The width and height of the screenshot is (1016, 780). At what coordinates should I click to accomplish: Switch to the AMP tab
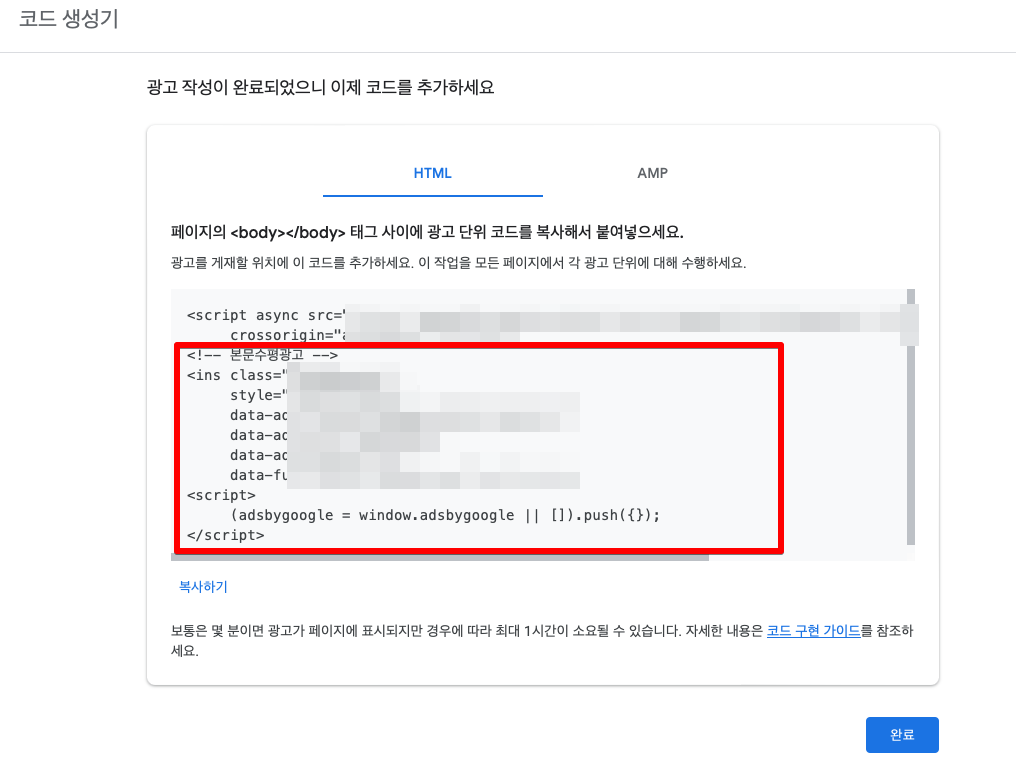pyautogui.click(x=652, y=173)
